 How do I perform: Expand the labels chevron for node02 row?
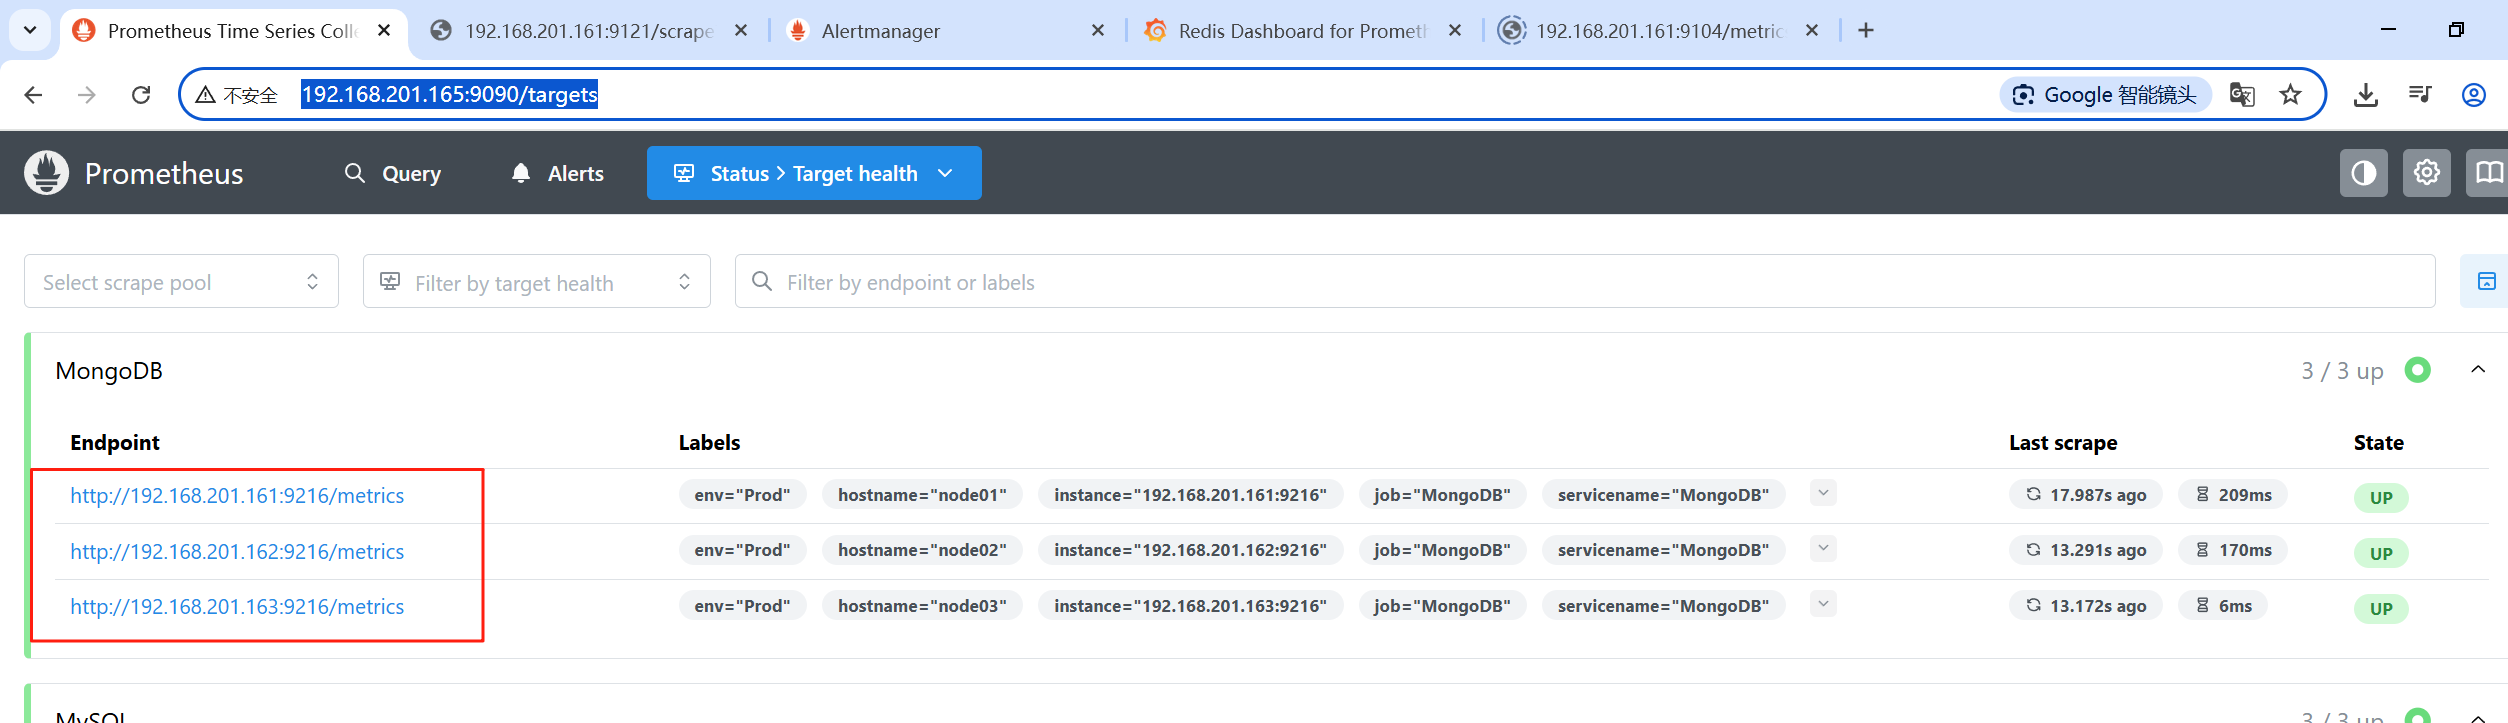[1823, 548]
